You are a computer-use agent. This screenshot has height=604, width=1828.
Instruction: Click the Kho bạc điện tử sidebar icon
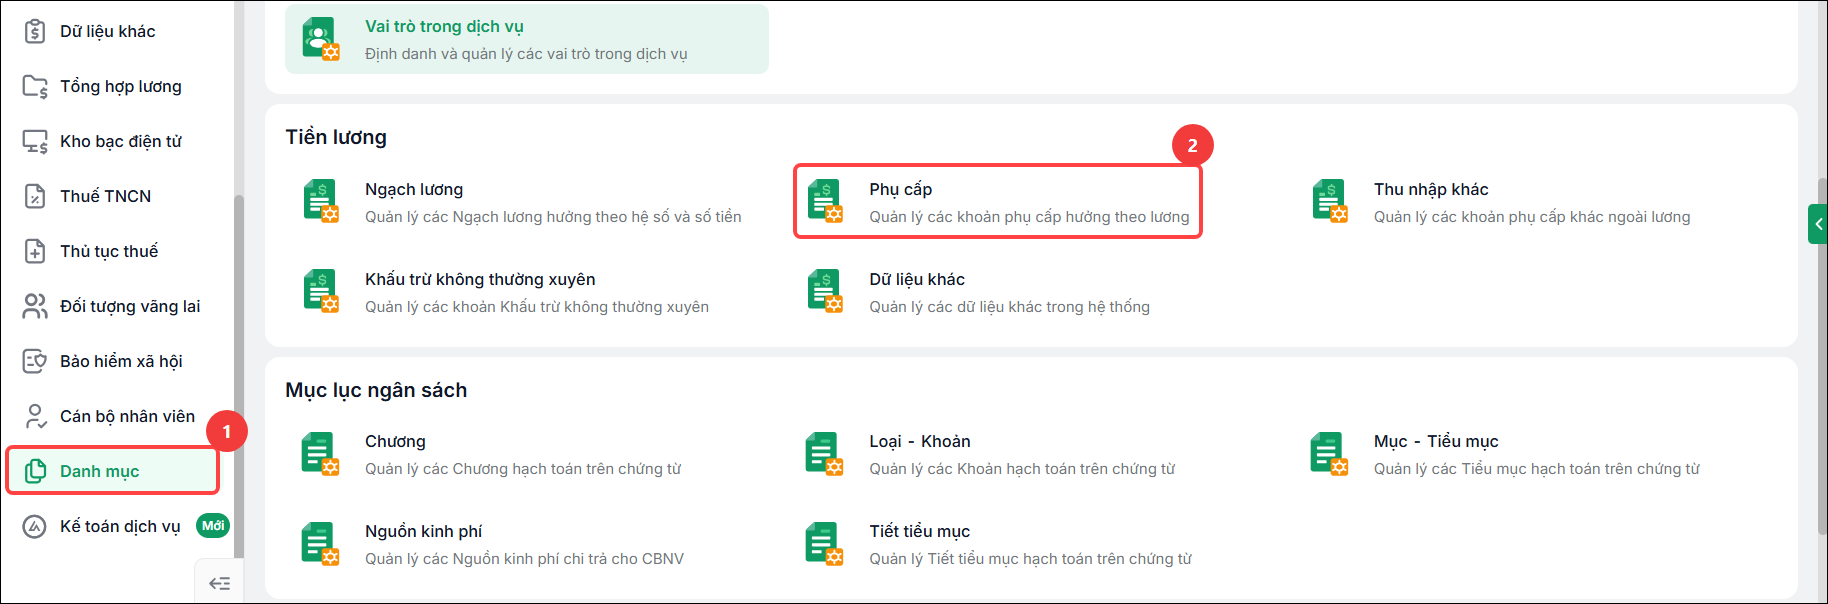[x=35, y=142]
